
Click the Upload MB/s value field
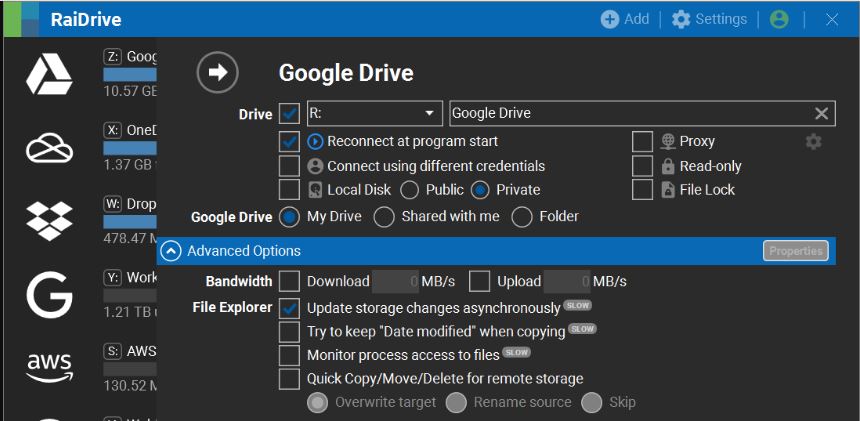coord(567,282)
